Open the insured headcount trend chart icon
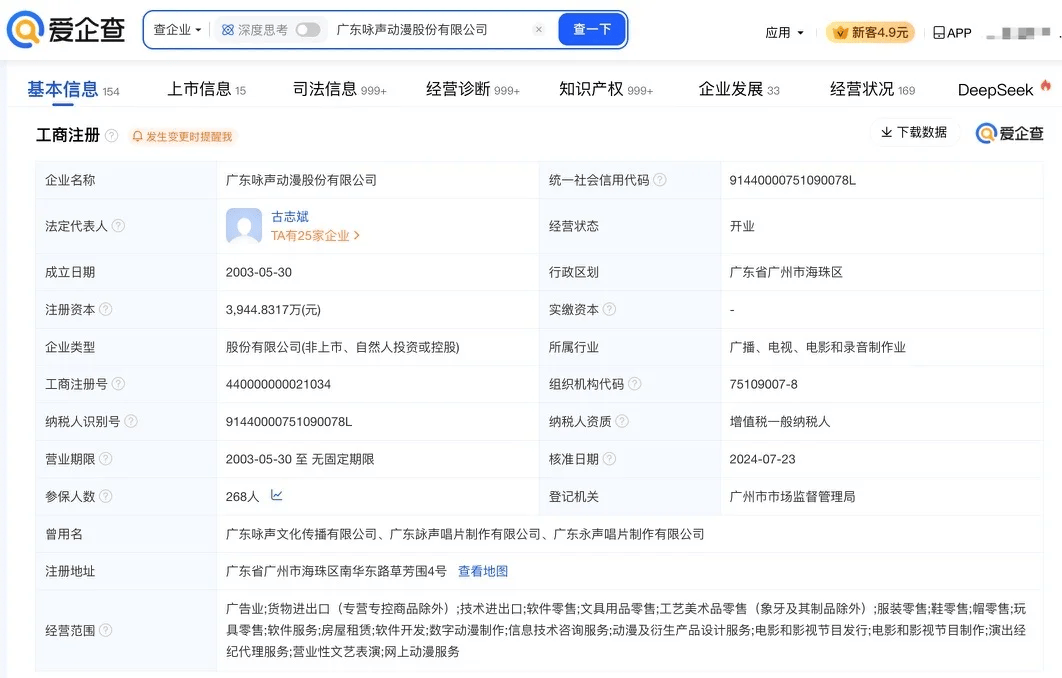This screenshot has height=678, width=1062. pos(276,495)
